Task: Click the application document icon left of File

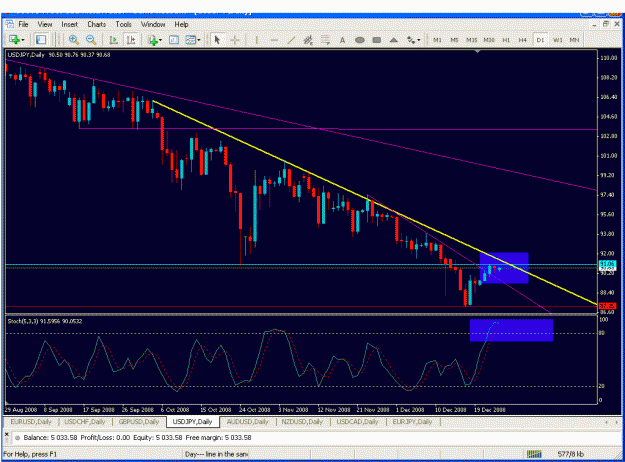Action: tap(10, 24)
